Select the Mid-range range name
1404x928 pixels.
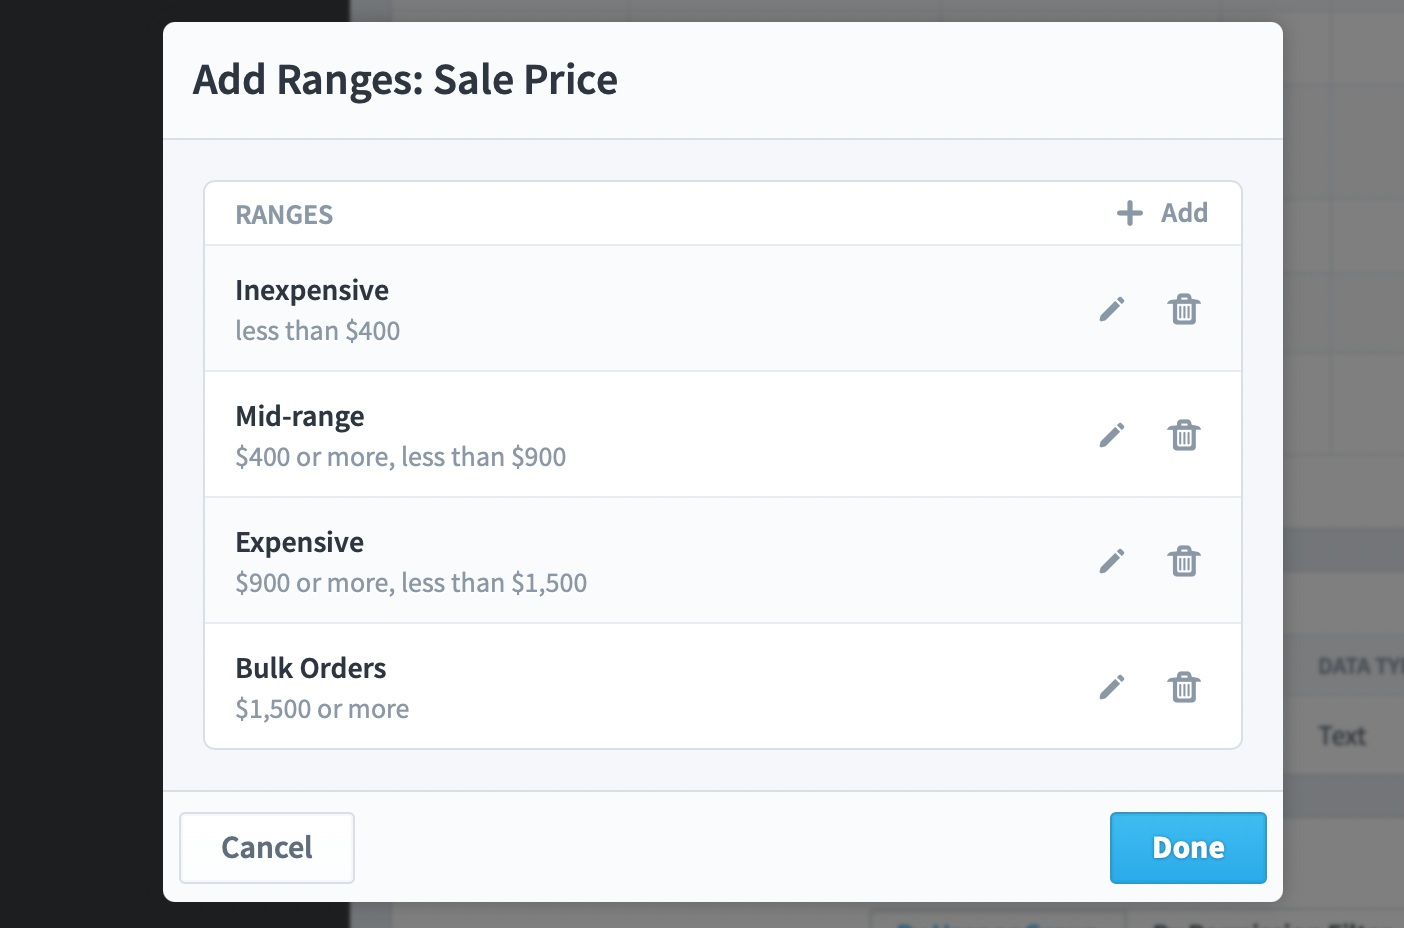[x=300, y=416]
